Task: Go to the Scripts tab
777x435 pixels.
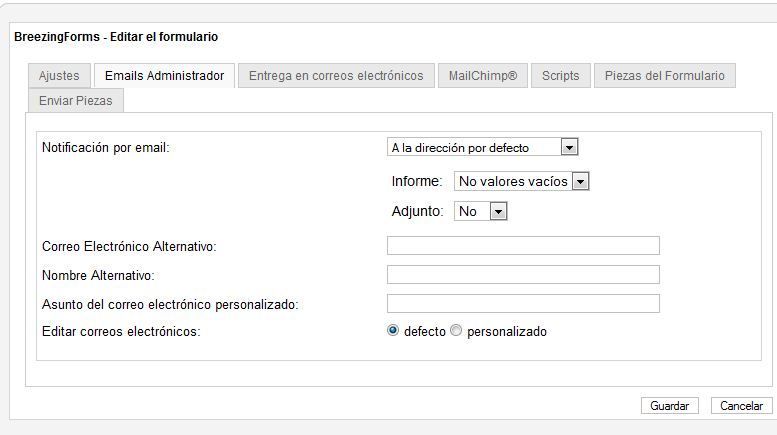Action: (x=560, y=76)
